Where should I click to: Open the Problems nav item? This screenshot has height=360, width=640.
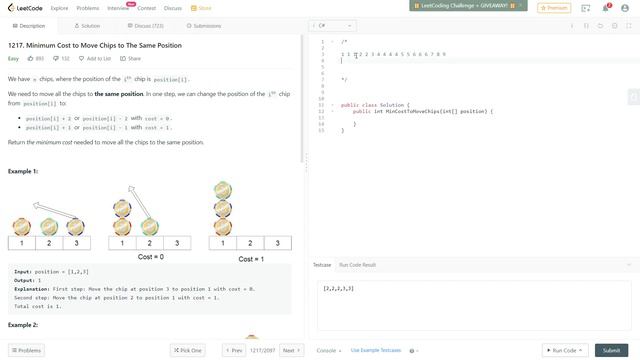click(x=88, y=8)
